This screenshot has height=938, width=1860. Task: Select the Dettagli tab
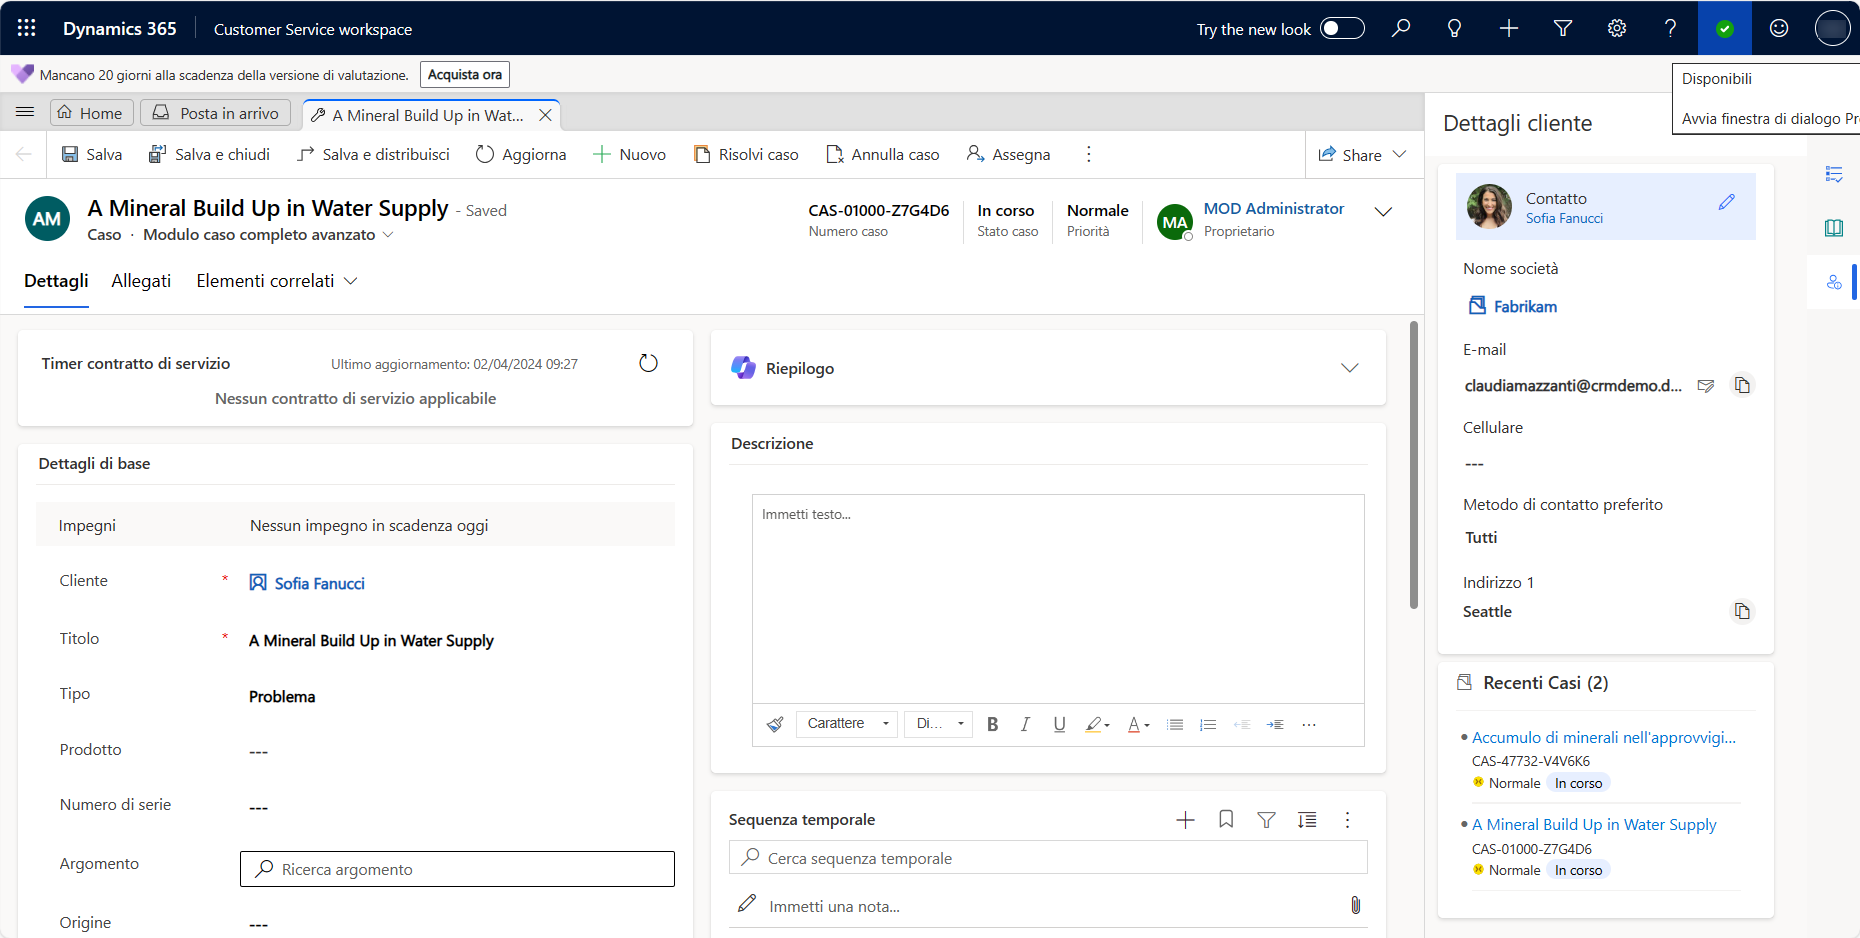(56, 281)
